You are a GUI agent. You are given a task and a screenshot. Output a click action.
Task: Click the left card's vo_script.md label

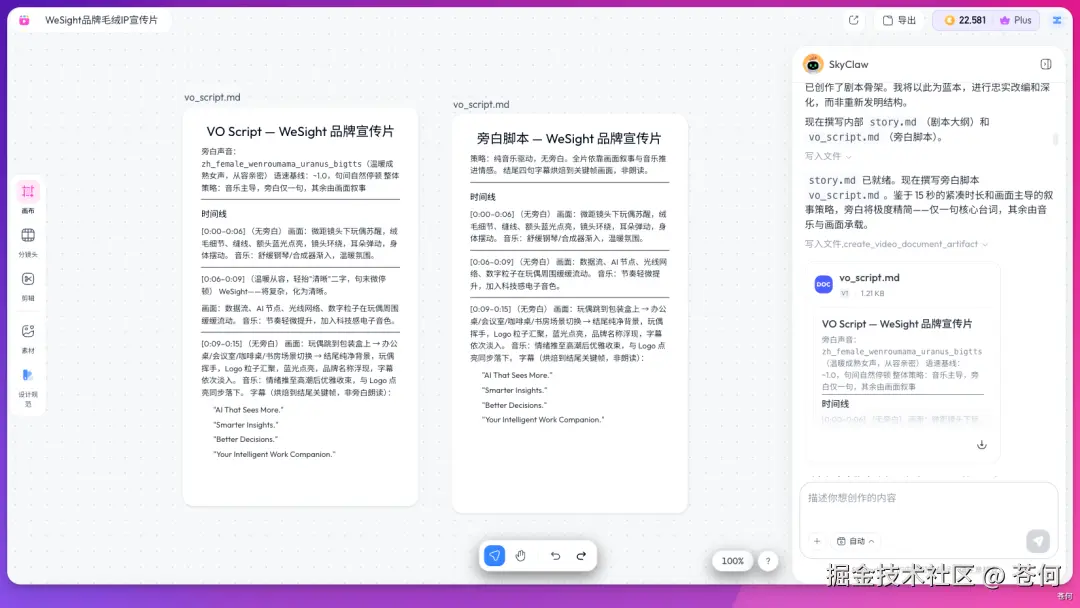(212, 97)
